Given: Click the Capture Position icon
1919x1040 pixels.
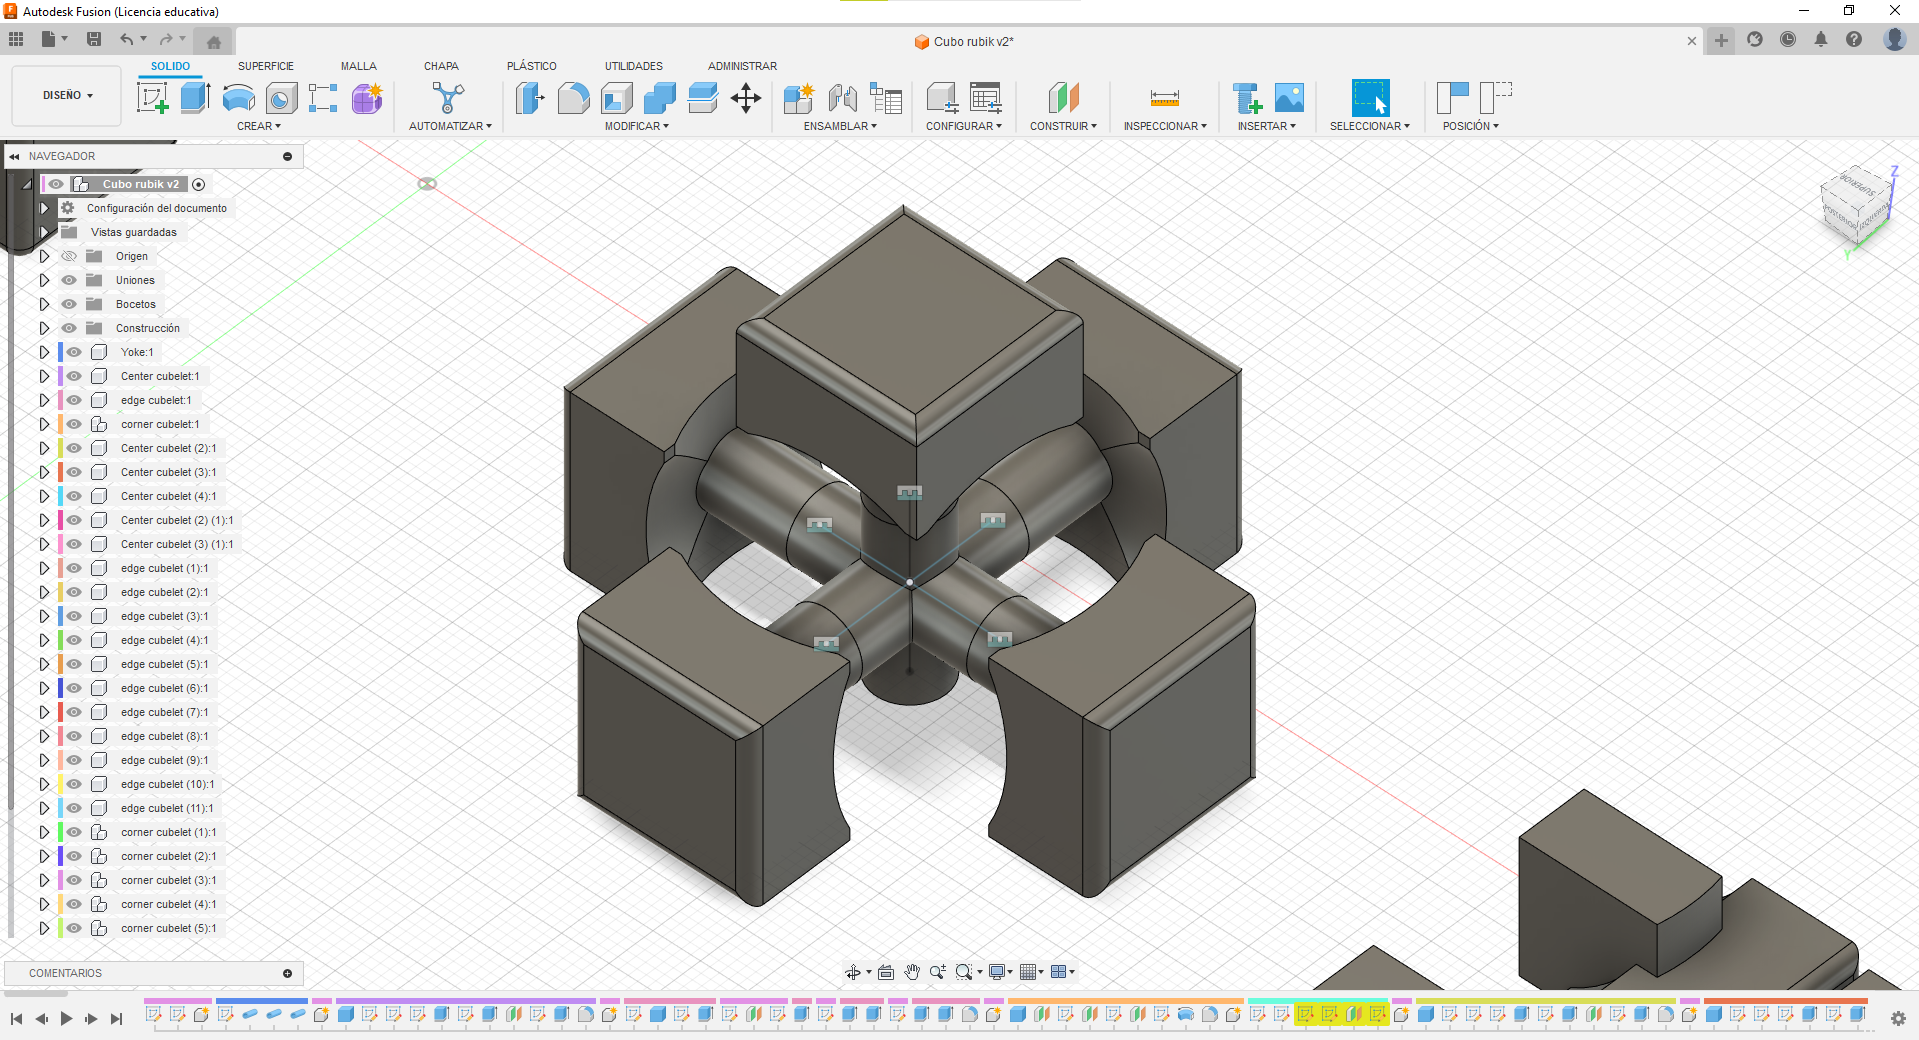Looking at the screenshot, I should [x=1452, y=98].
